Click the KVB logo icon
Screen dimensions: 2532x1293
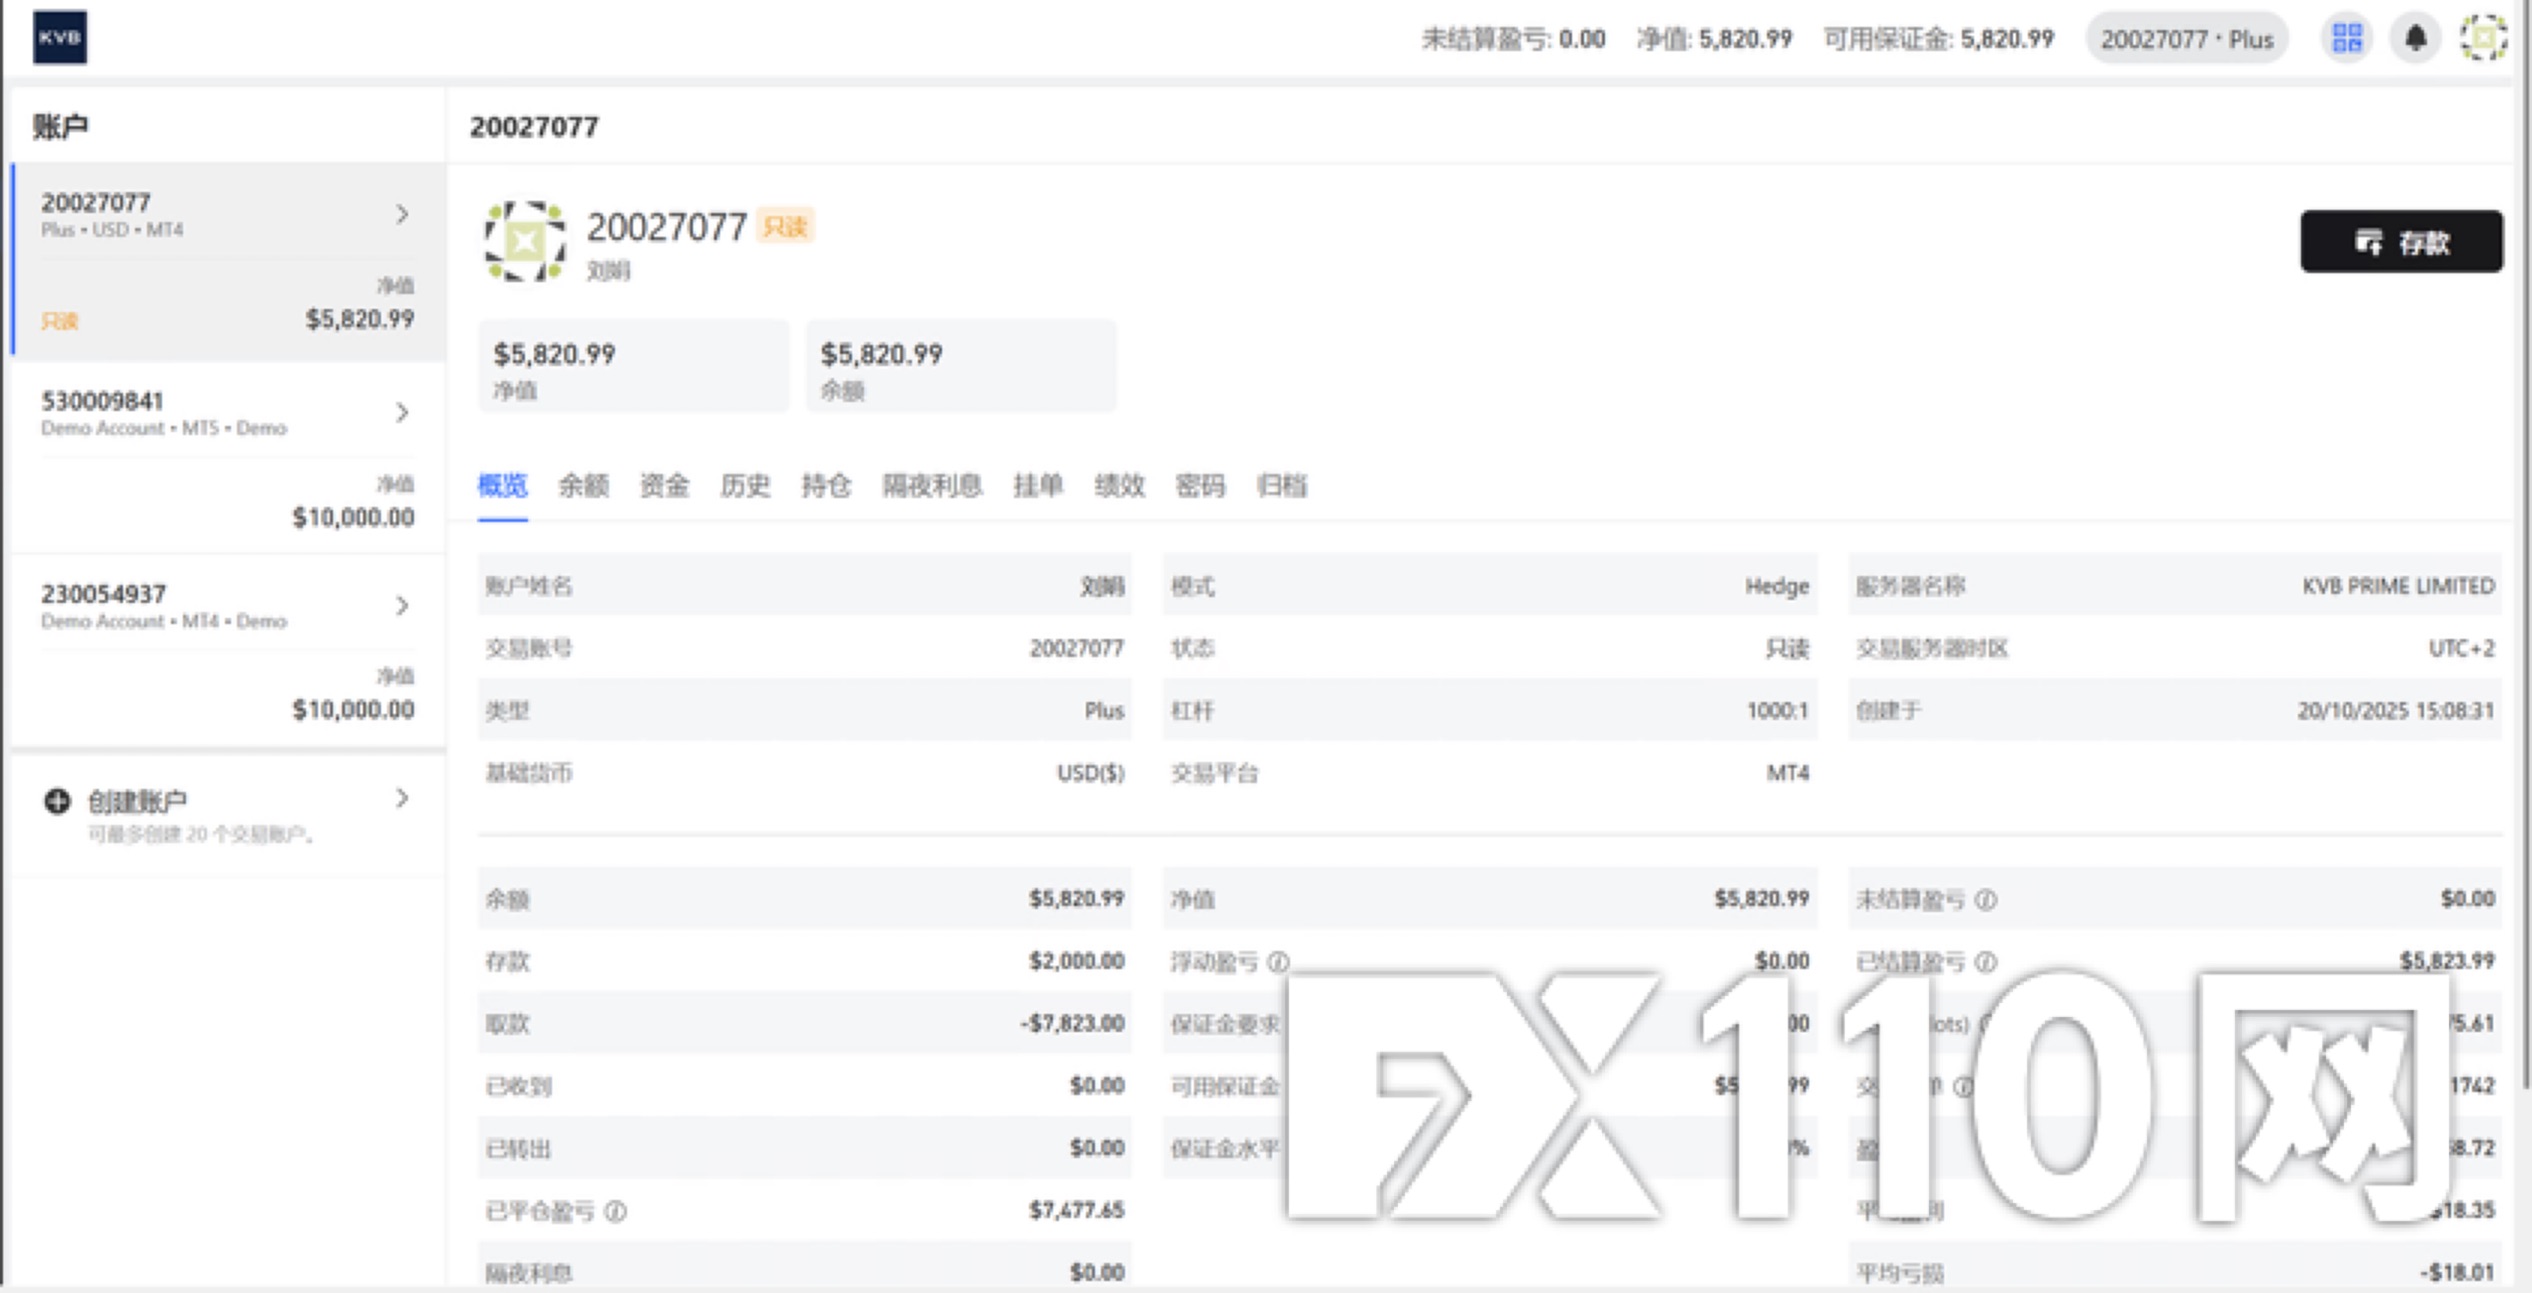tap(60, 37)
